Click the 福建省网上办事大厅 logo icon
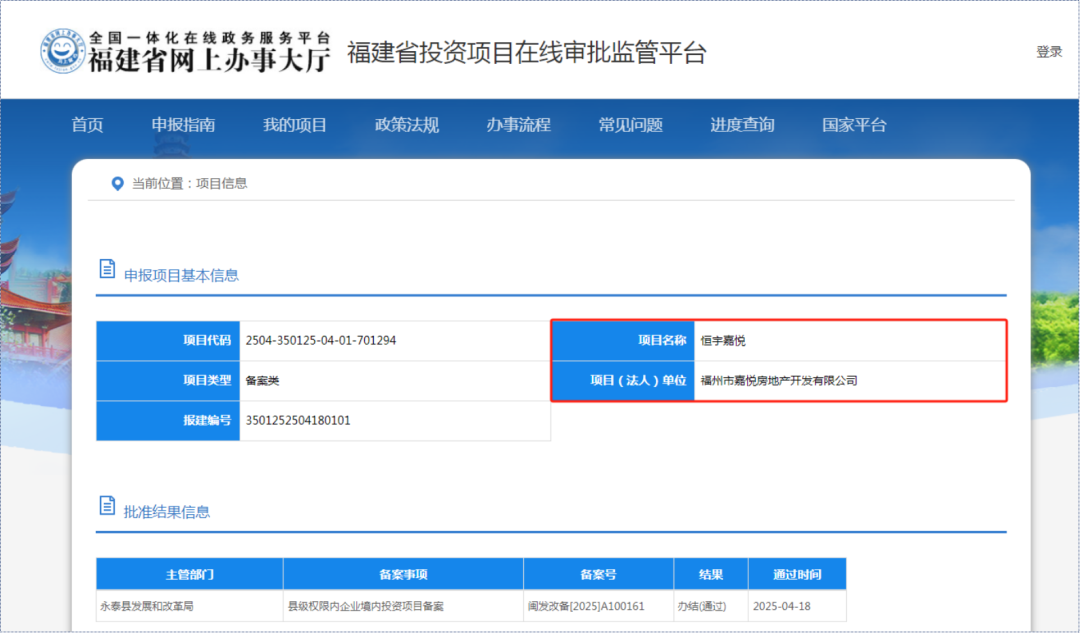This screenshot has width=1080, height=633. [65, 47]
